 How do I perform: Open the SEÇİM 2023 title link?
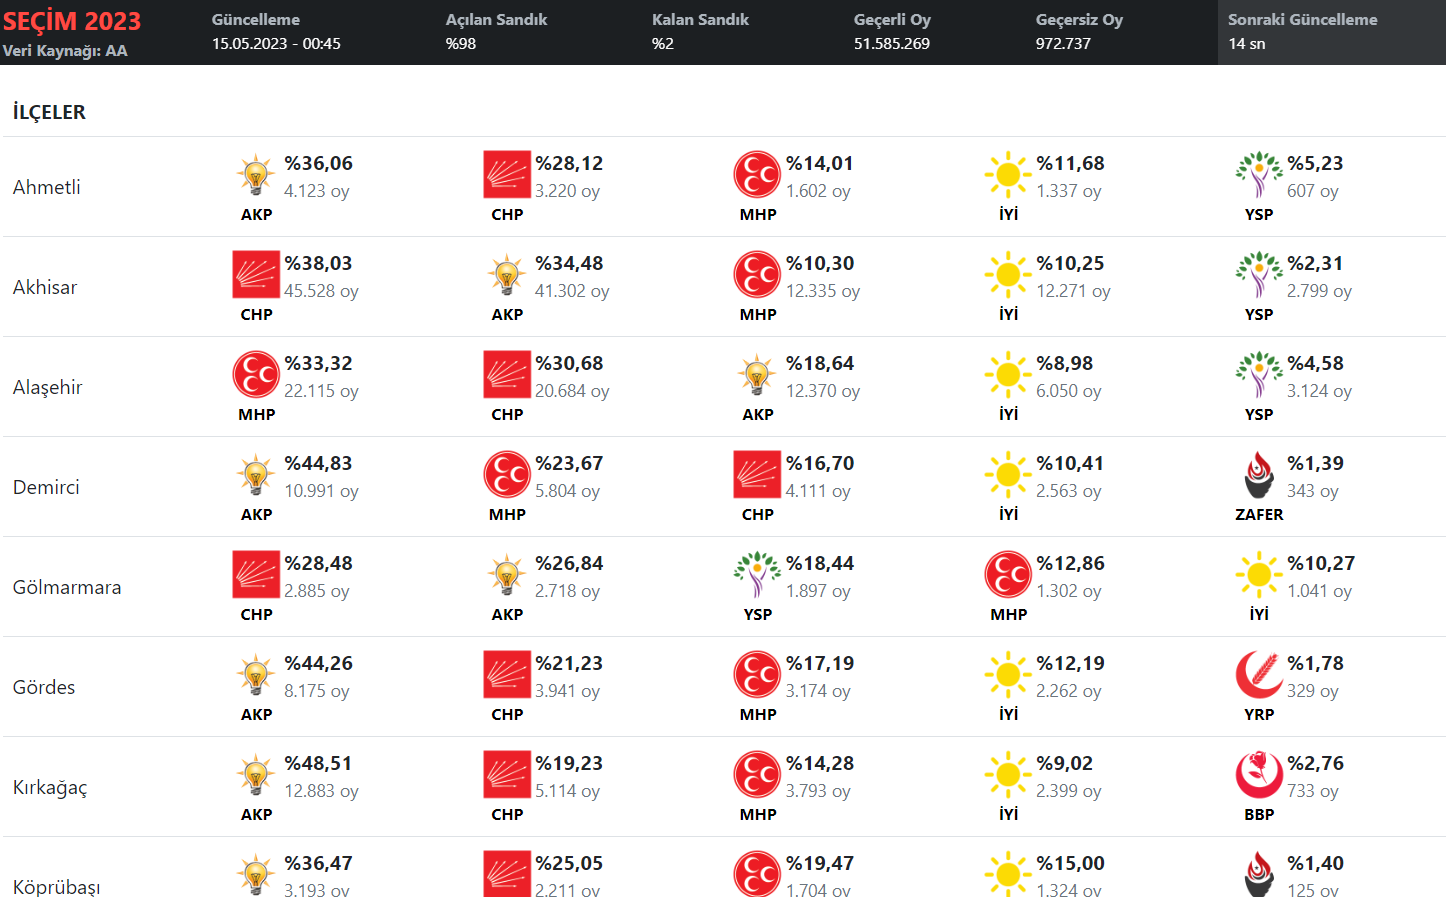[71, 21]
